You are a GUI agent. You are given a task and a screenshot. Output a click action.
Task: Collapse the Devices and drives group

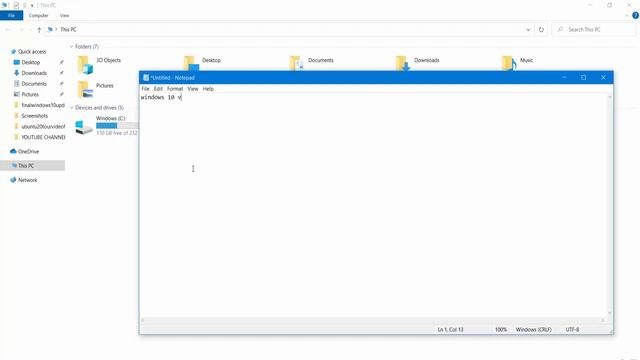pyautogui.click(x=71, y=108)
